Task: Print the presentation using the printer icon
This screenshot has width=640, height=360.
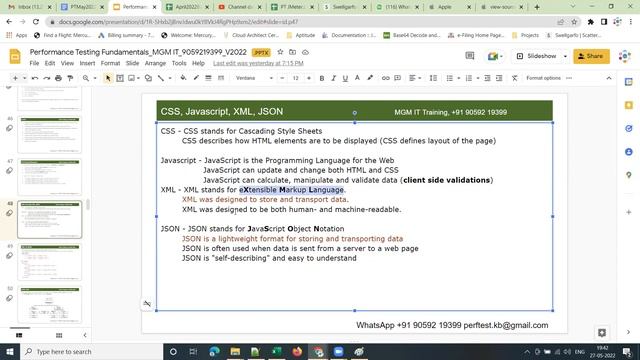Action: 58,78
